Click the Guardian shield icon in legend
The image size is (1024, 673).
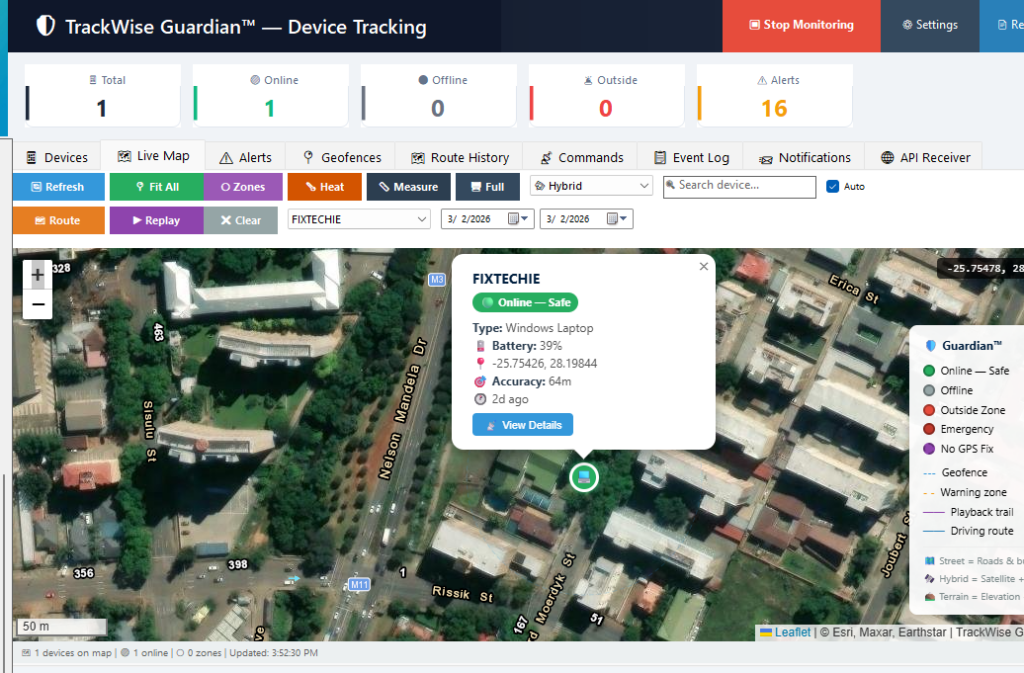click(x=931, y=346)
